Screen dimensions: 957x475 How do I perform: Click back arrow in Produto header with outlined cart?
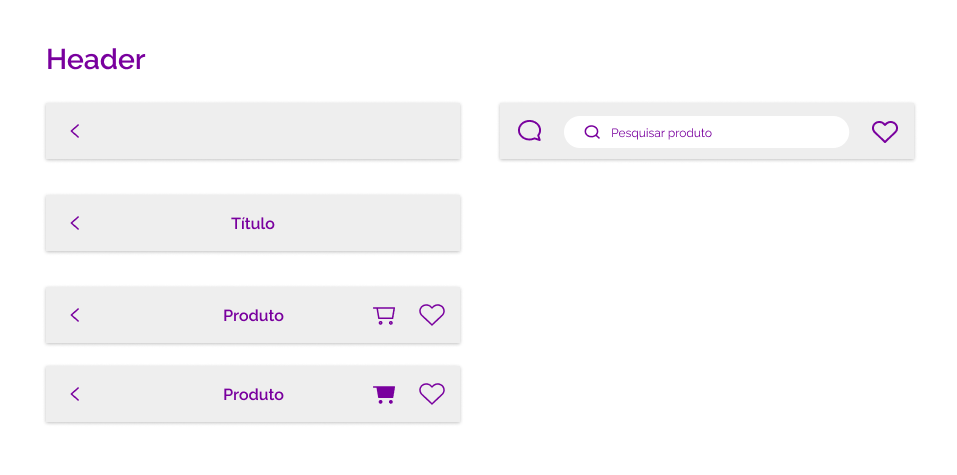point(75,315)
